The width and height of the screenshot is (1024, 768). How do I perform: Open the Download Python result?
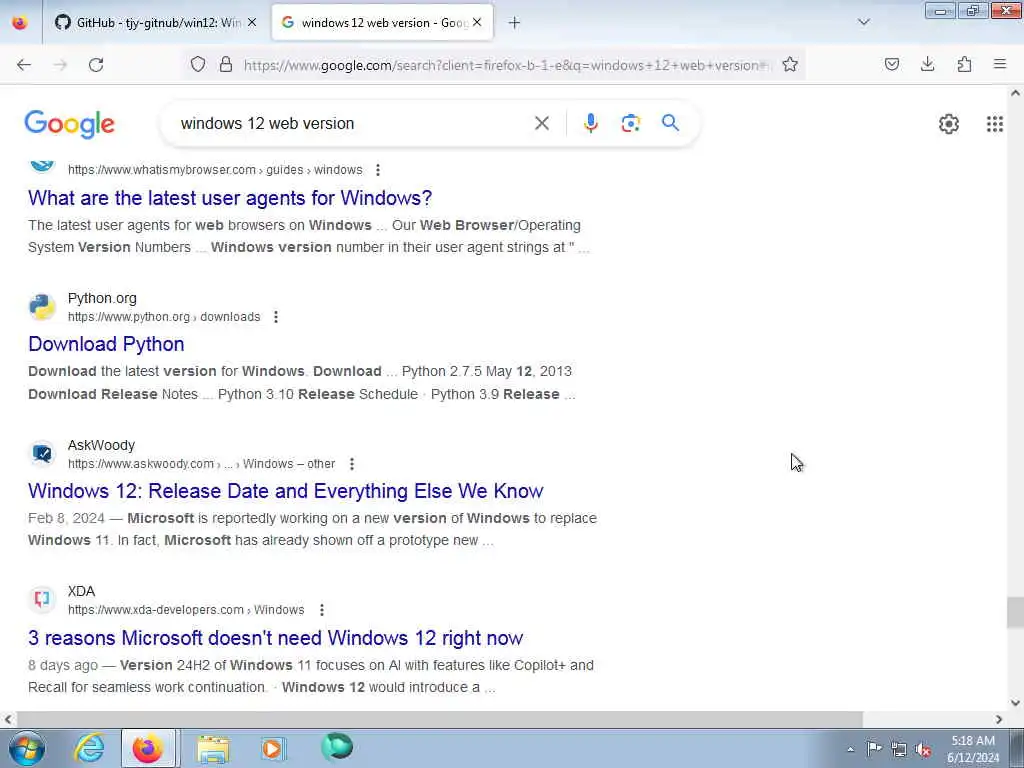pos(106,344)
